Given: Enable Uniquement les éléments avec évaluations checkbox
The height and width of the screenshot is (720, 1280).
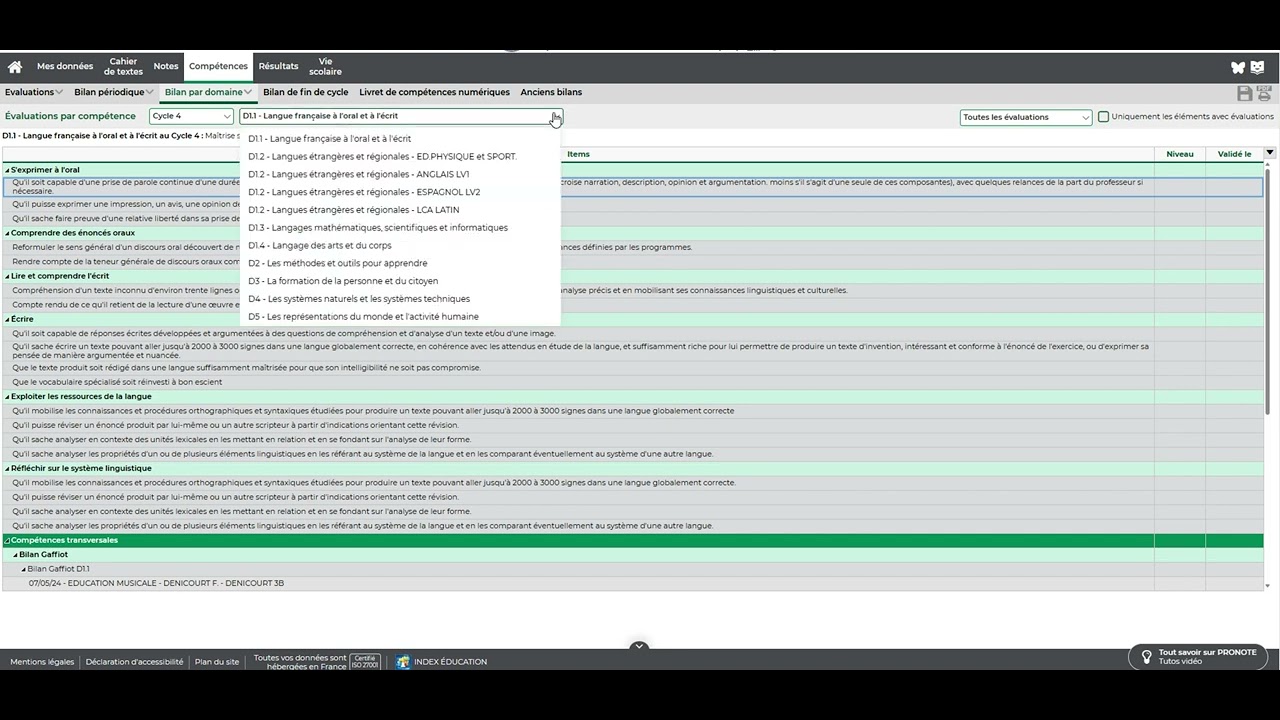Looking at the screenshot, I should (x=1104, y=117).
